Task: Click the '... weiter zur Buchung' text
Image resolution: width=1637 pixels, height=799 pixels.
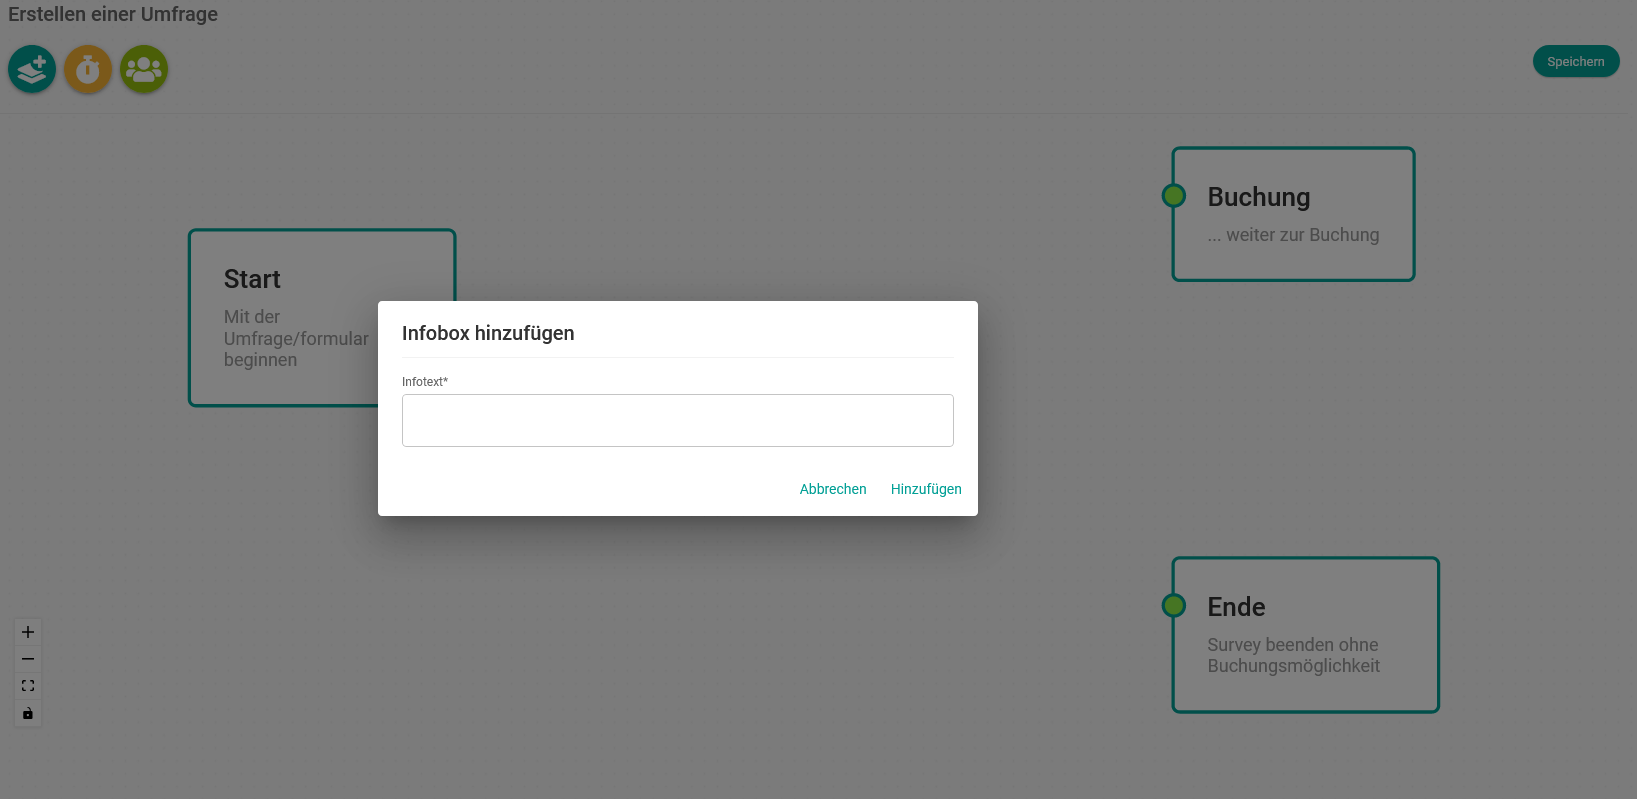Action: click(x=1293, y=235)
